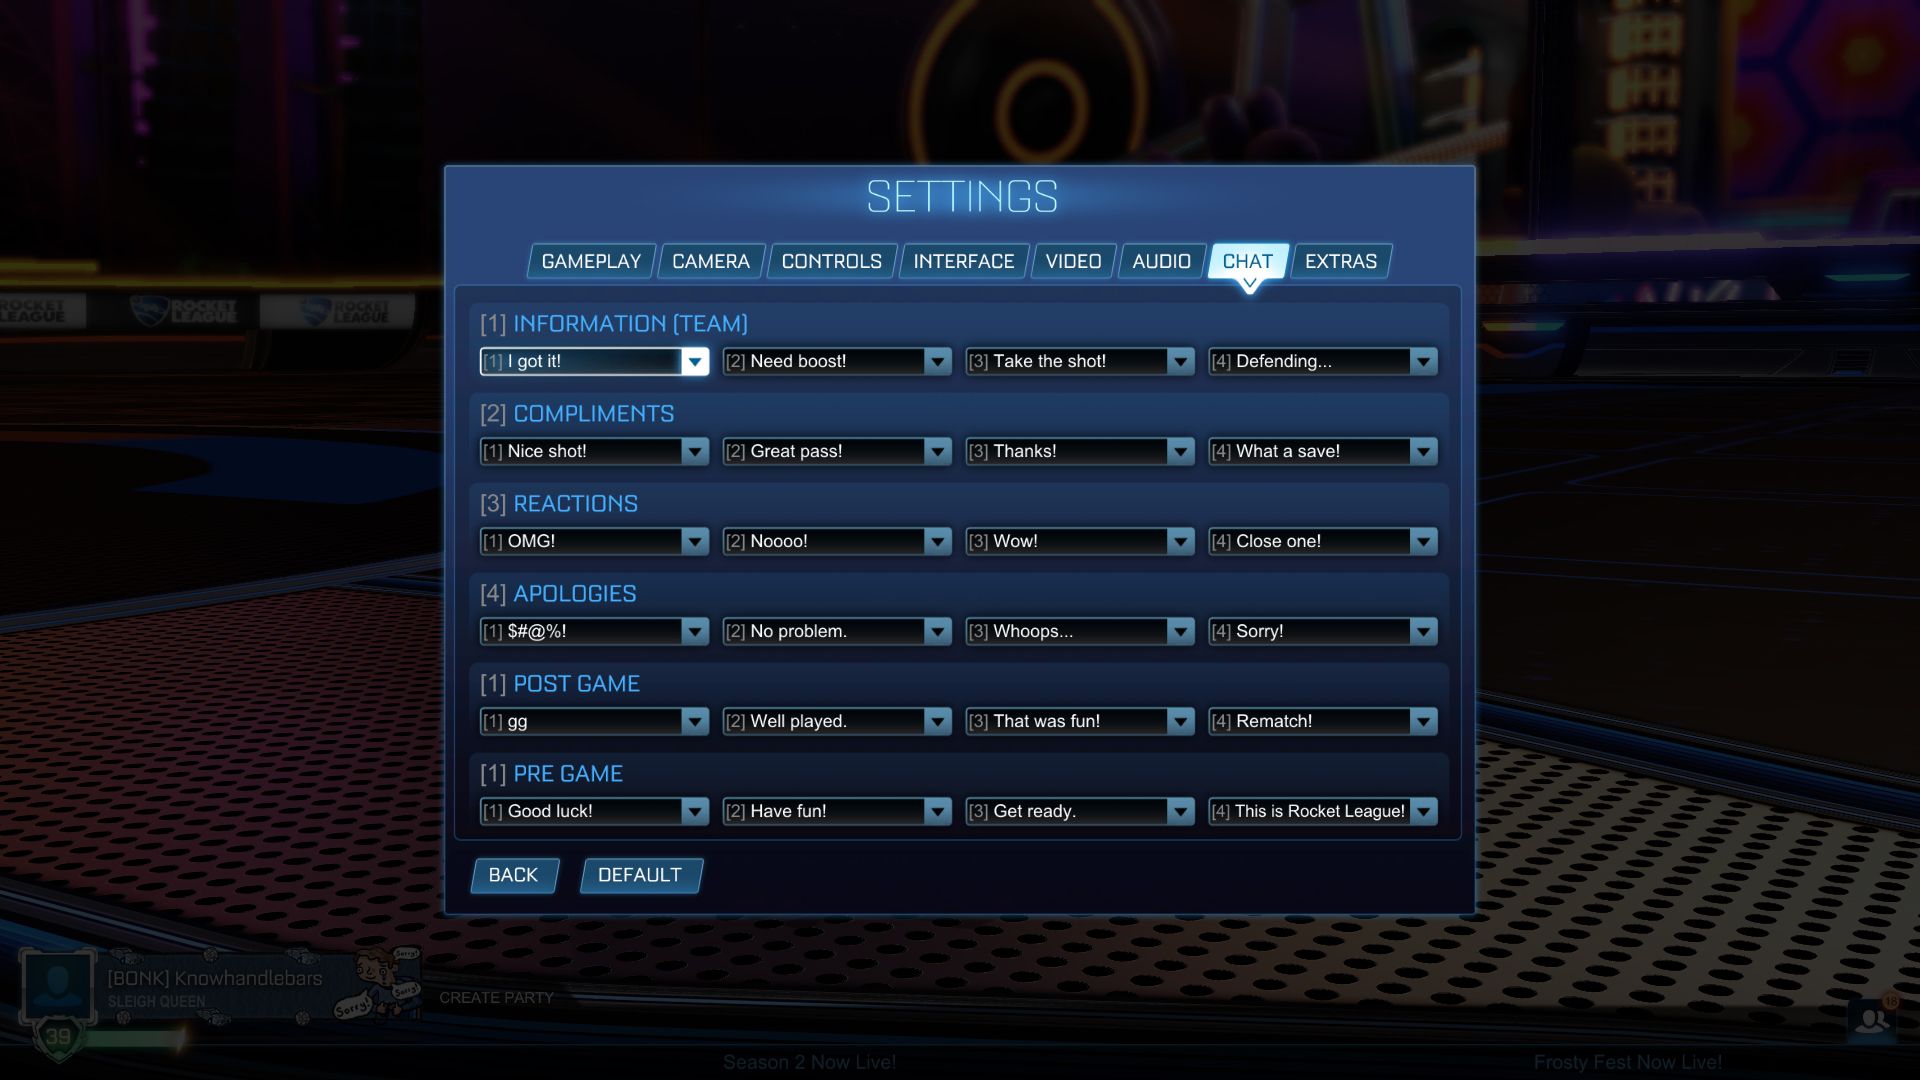Viewport: 1920px width, 1080px height.
Task: Expand Information Team slot 1 dropdown
Action: (695, 361)
